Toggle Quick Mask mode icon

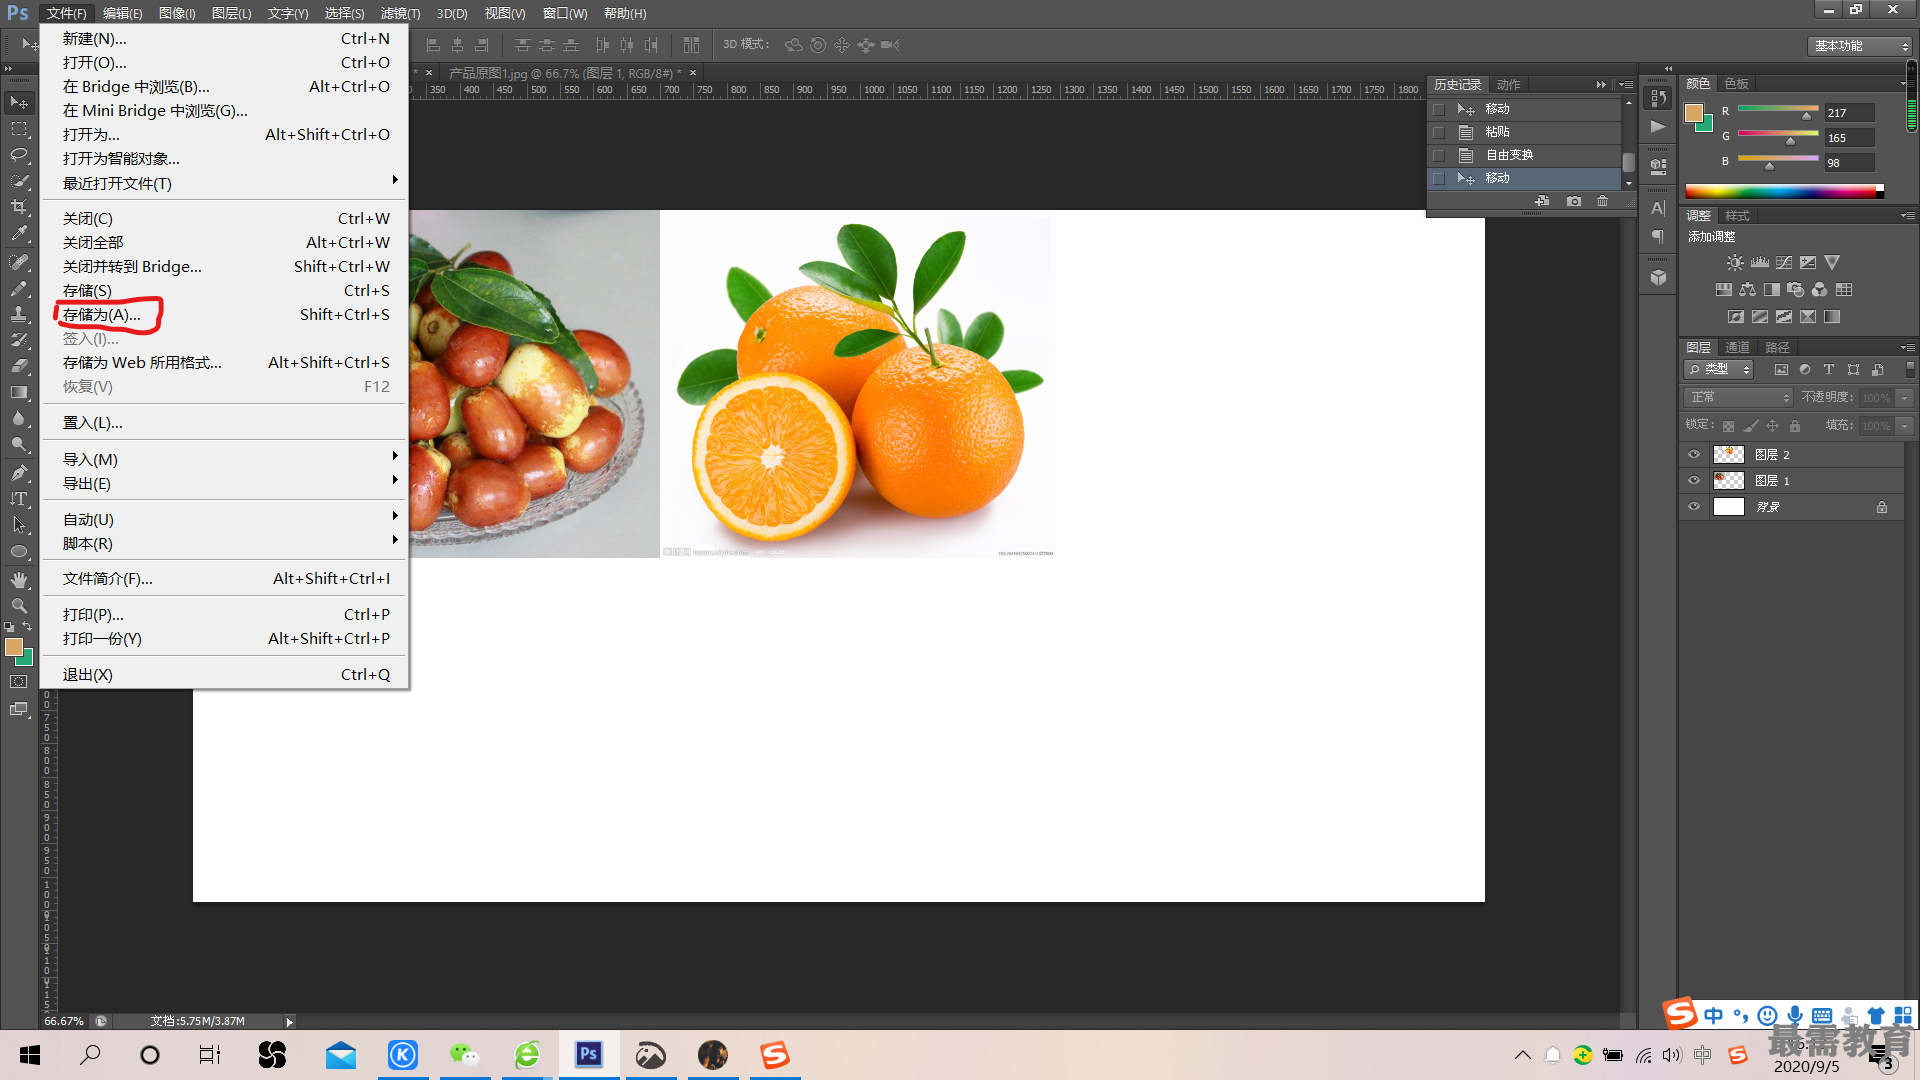(19, 682)
